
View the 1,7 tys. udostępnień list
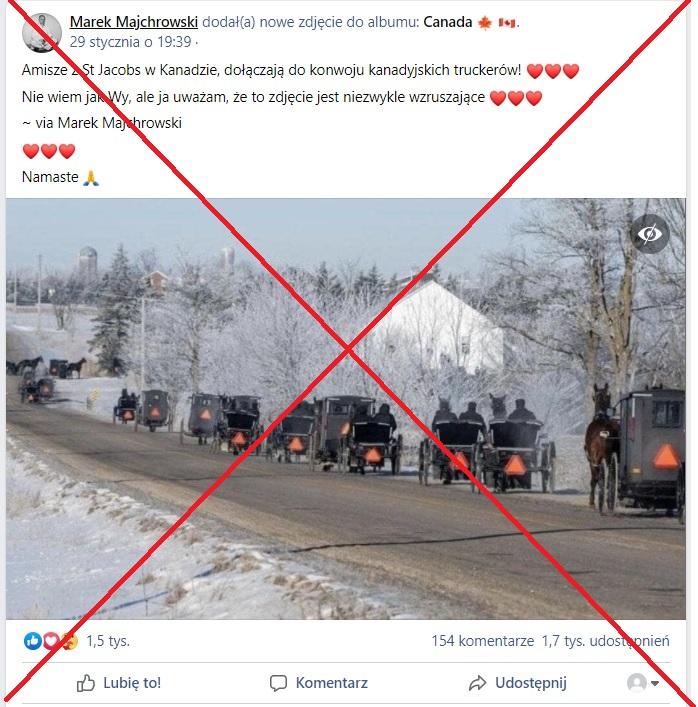point(606,641)
